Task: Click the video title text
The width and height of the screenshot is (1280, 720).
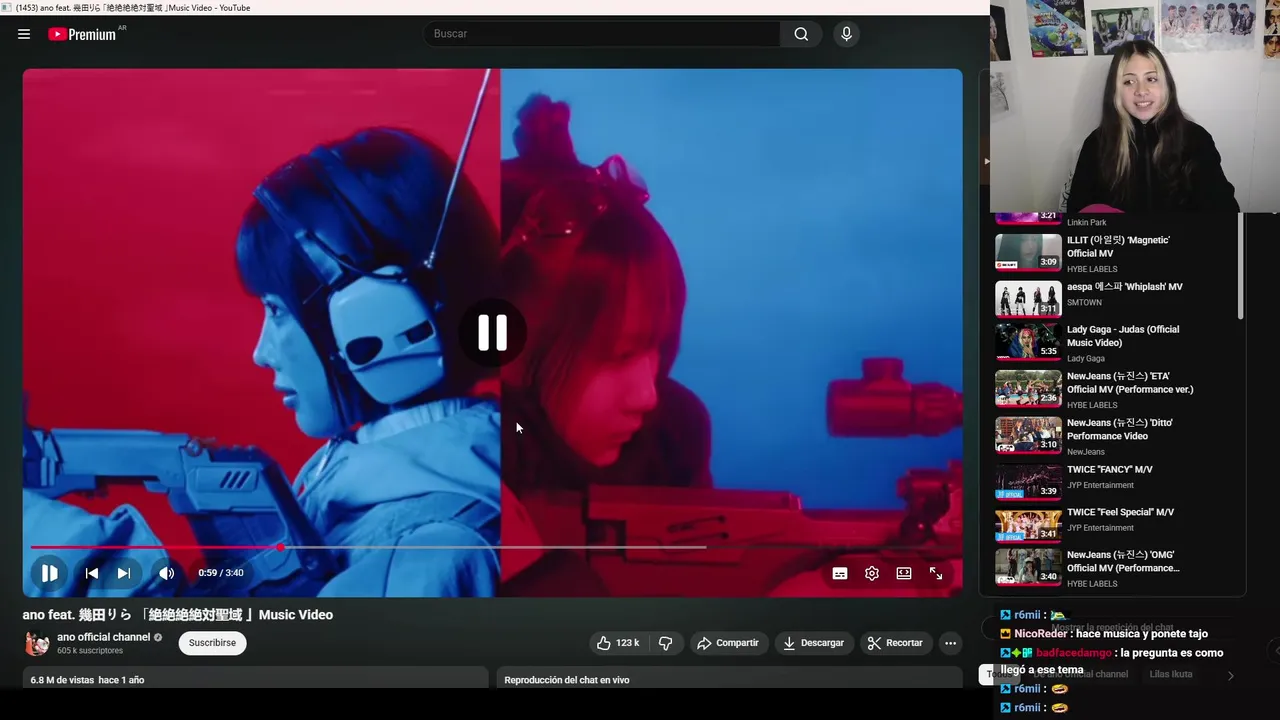Action: (x=178, y=615)
